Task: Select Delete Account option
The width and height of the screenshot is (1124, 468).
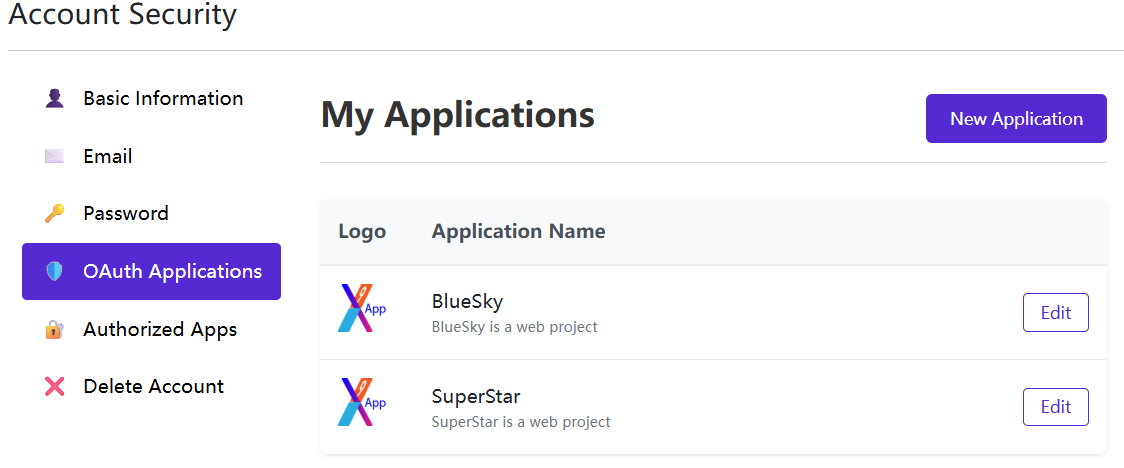Action: (x=151, y=386)
